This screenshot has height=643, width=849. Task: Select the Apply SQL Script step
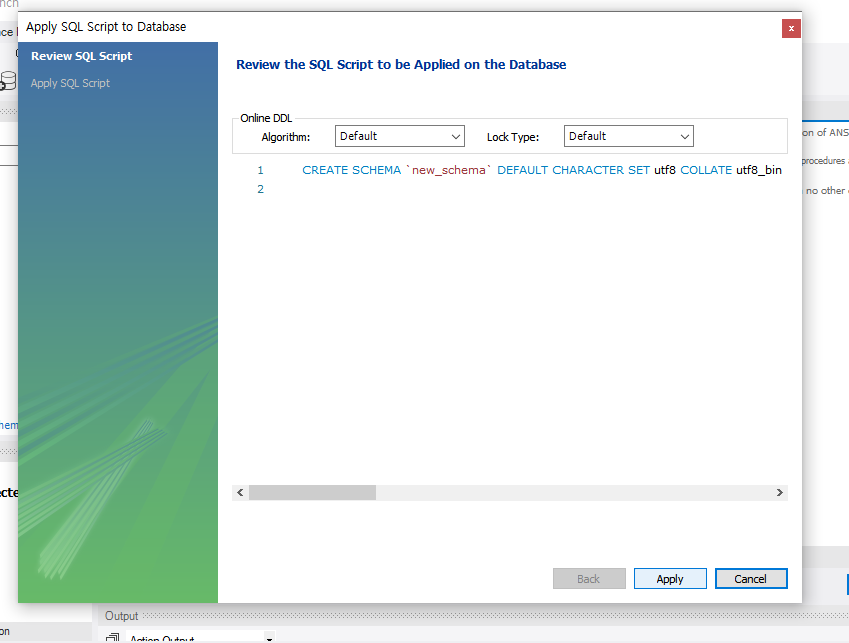pos(70,83)
